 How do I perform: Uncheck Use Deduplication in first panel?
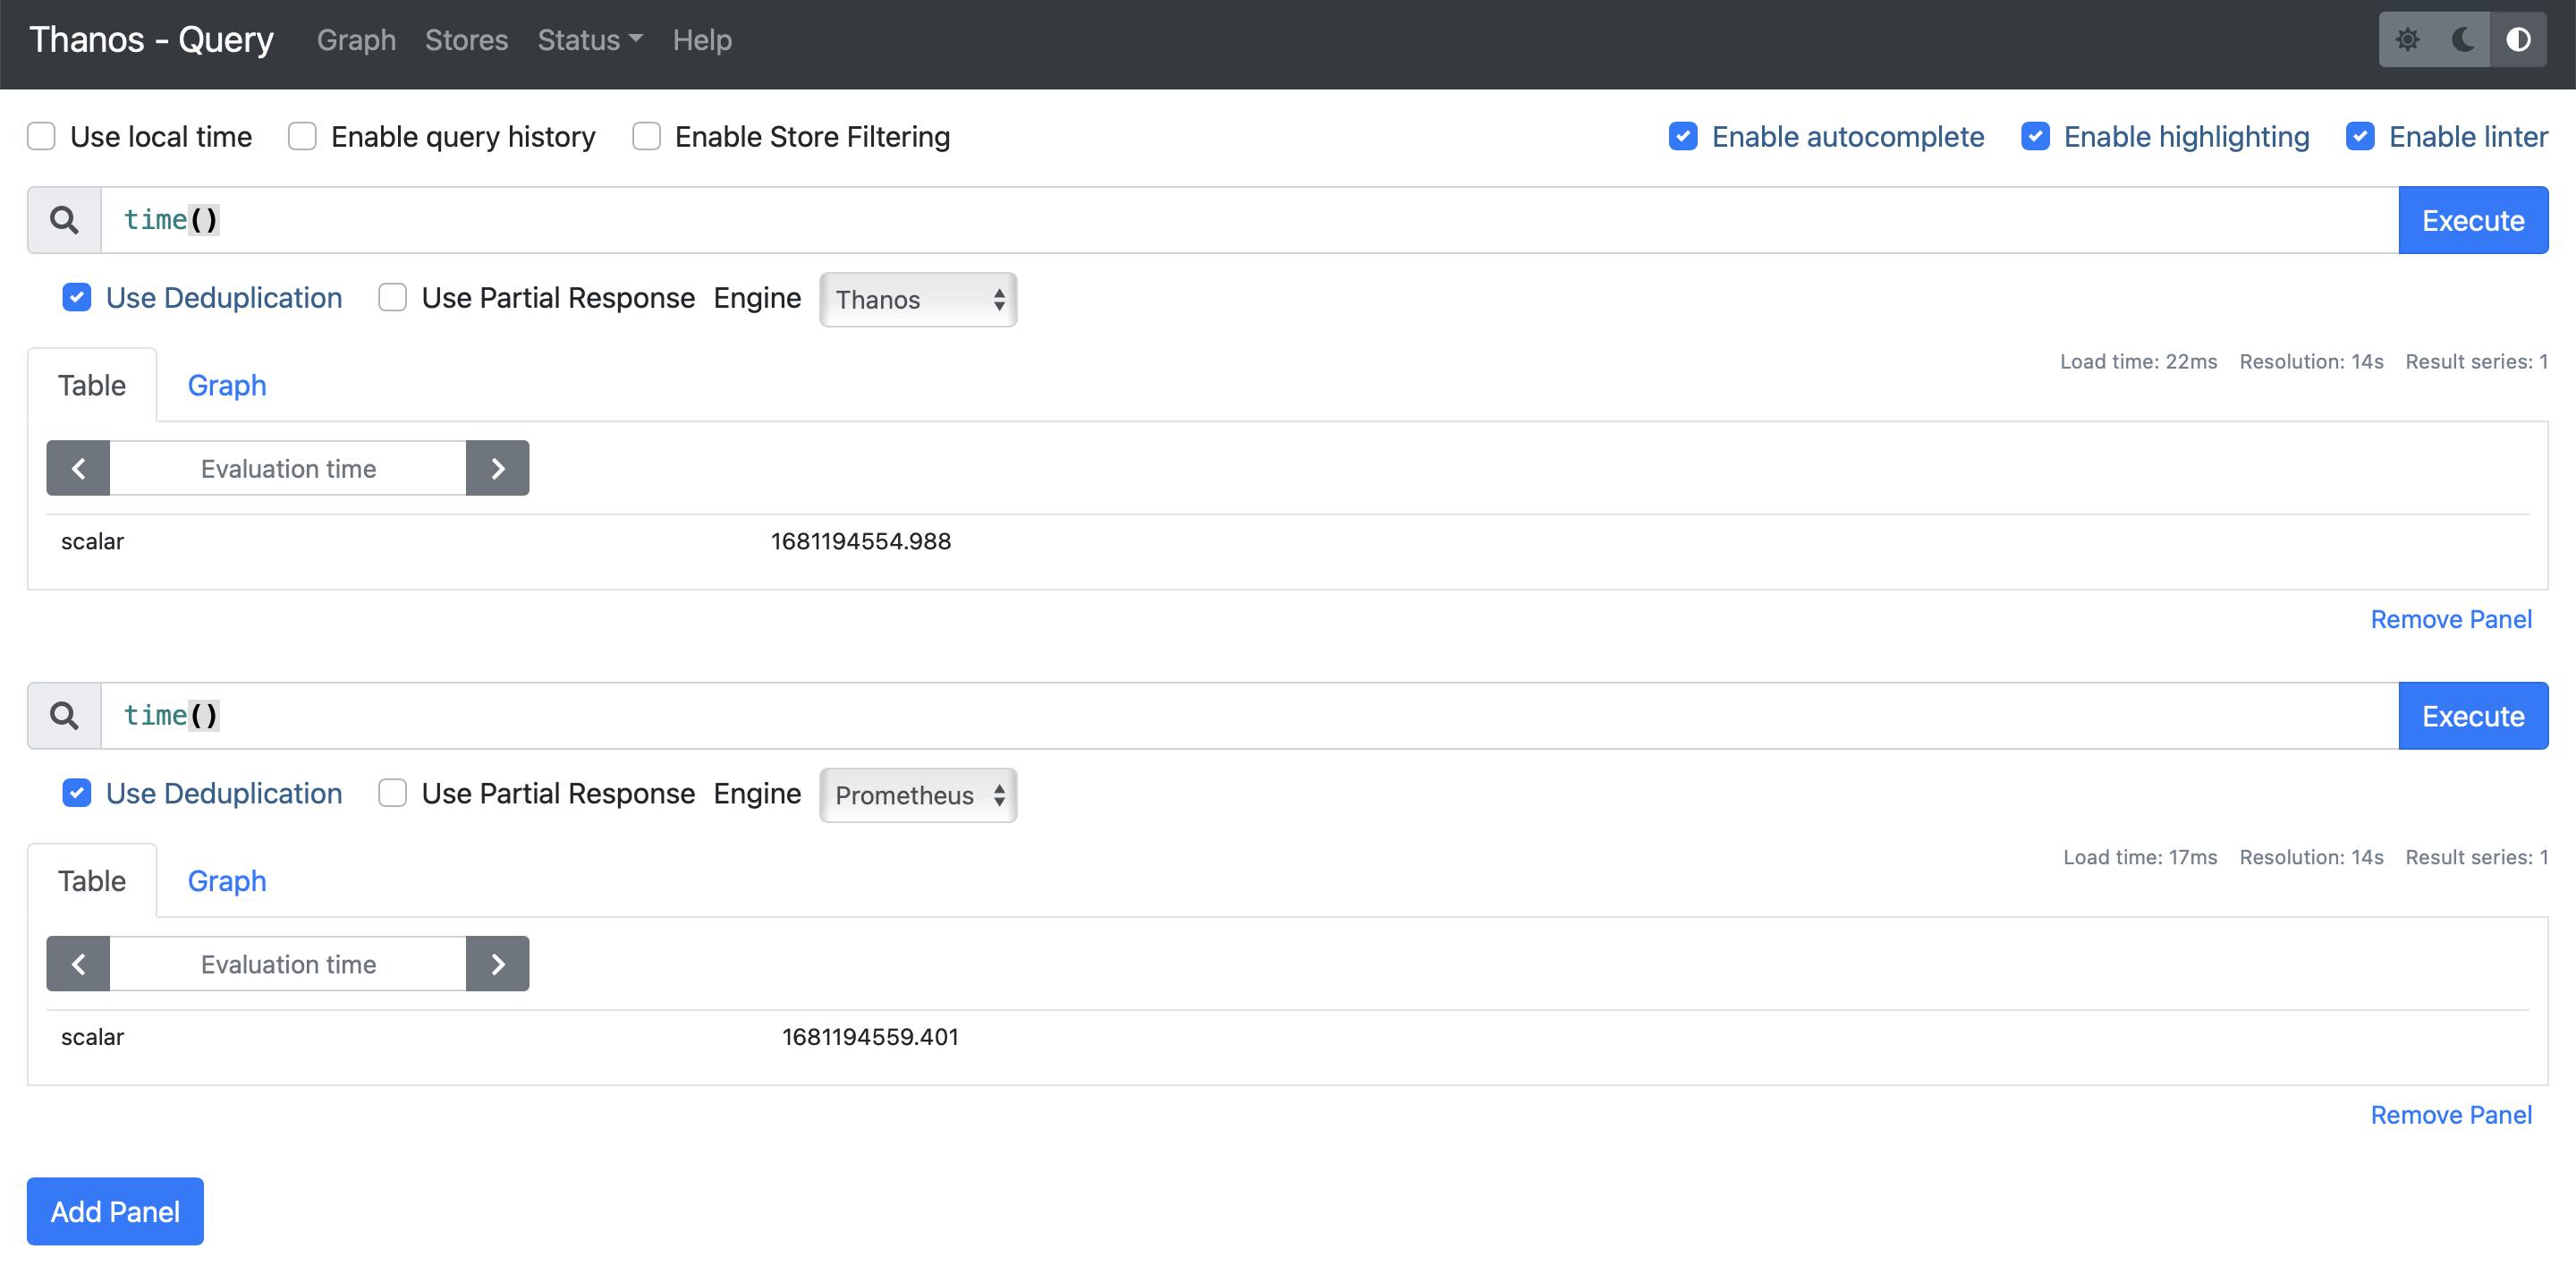point(77,298)
